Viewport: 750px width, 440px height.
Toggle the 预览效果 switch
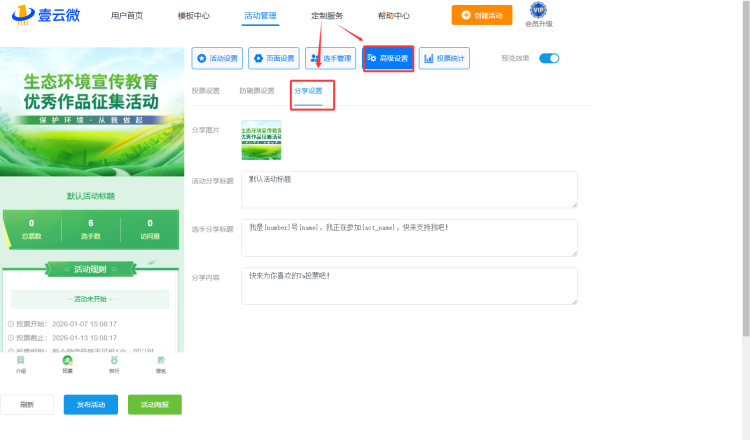click(x=549, y=59)
